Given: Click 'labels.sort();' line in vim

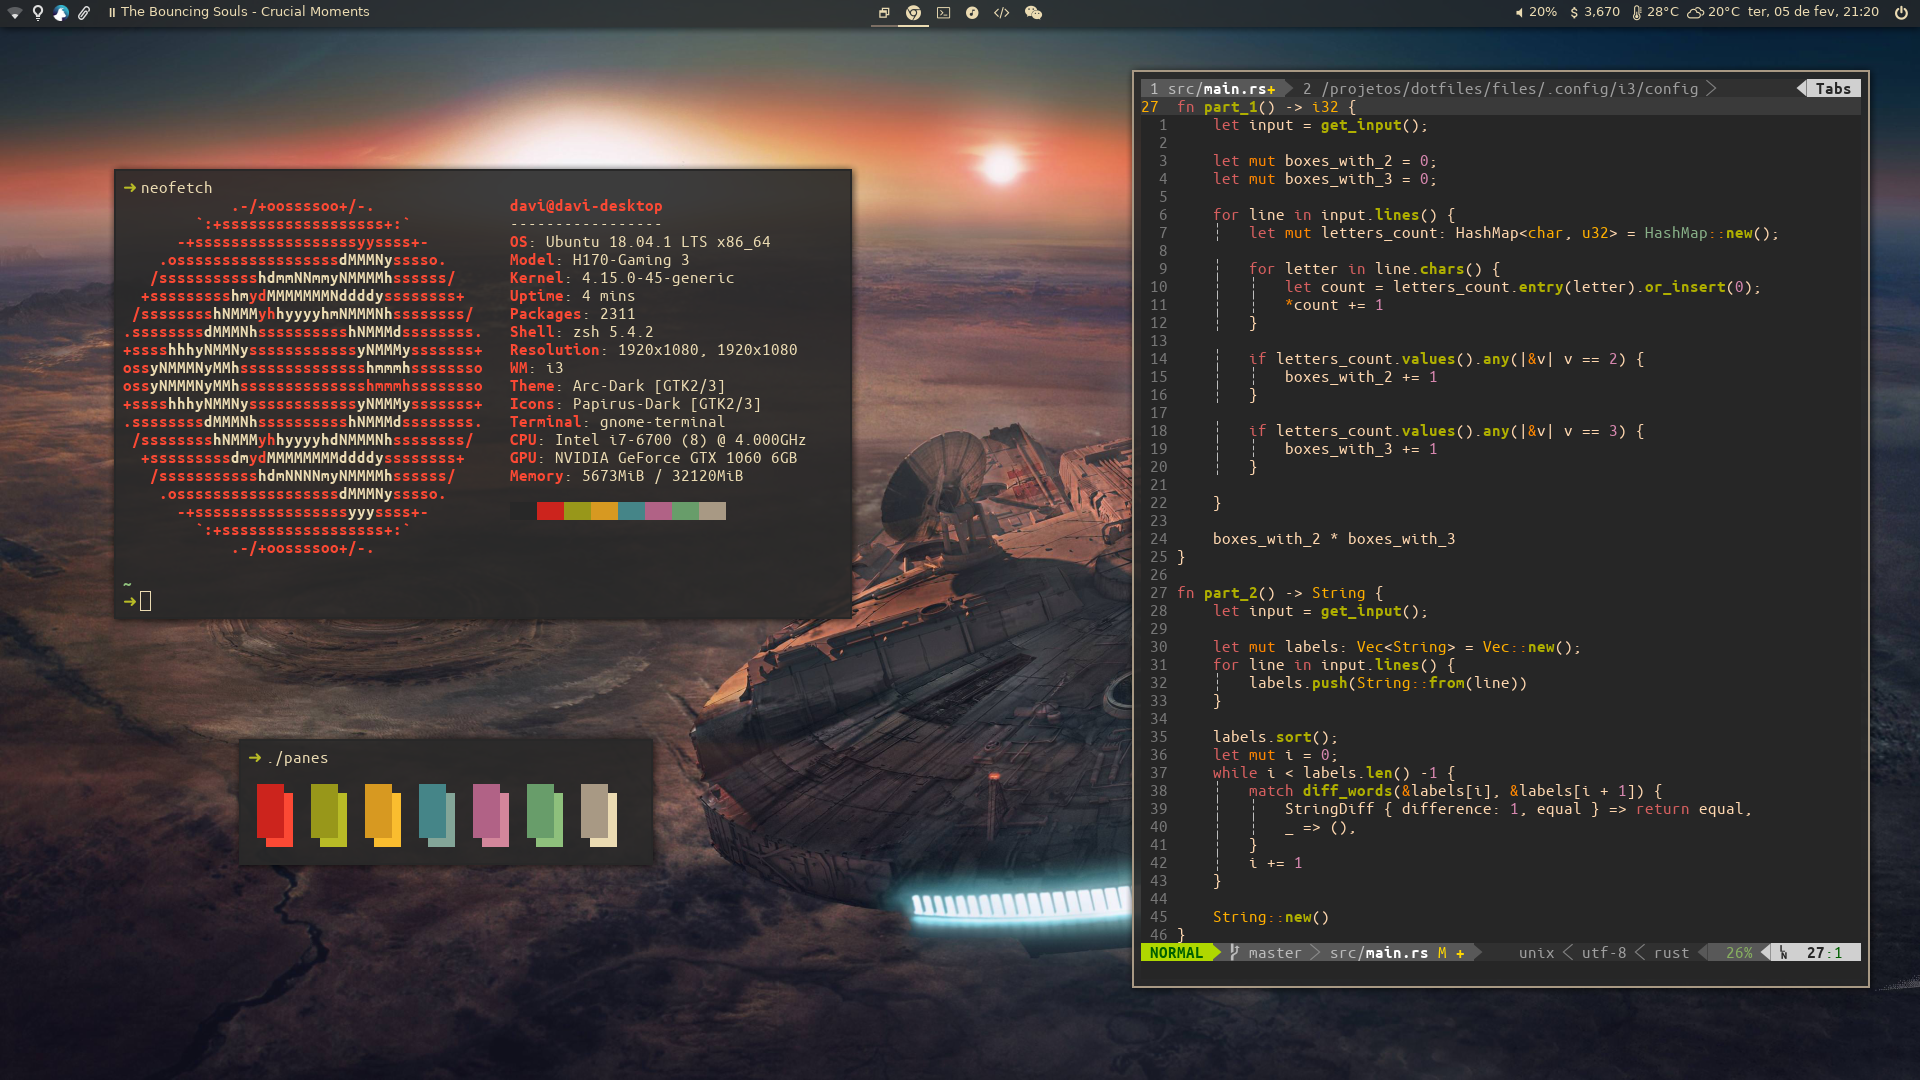Looking at the screenshot, I should click(x=1275, y=737).
